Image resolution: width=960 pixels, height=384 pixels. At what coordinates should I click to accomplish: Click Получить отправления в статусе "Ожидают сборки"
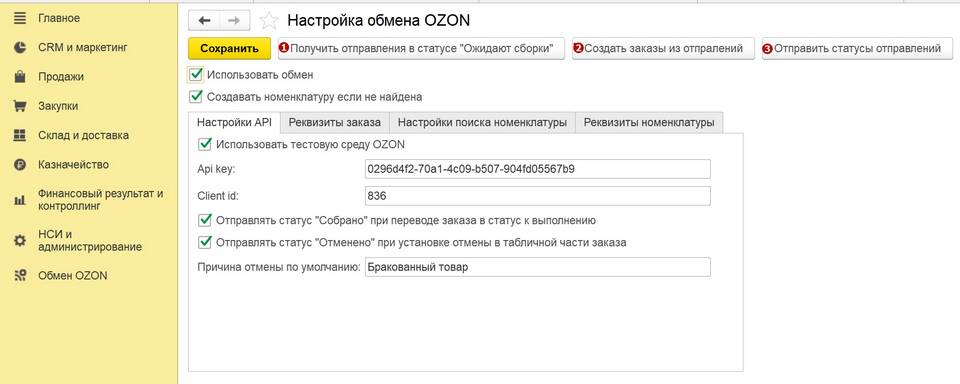pyautogui.click(x=421, y=48)
